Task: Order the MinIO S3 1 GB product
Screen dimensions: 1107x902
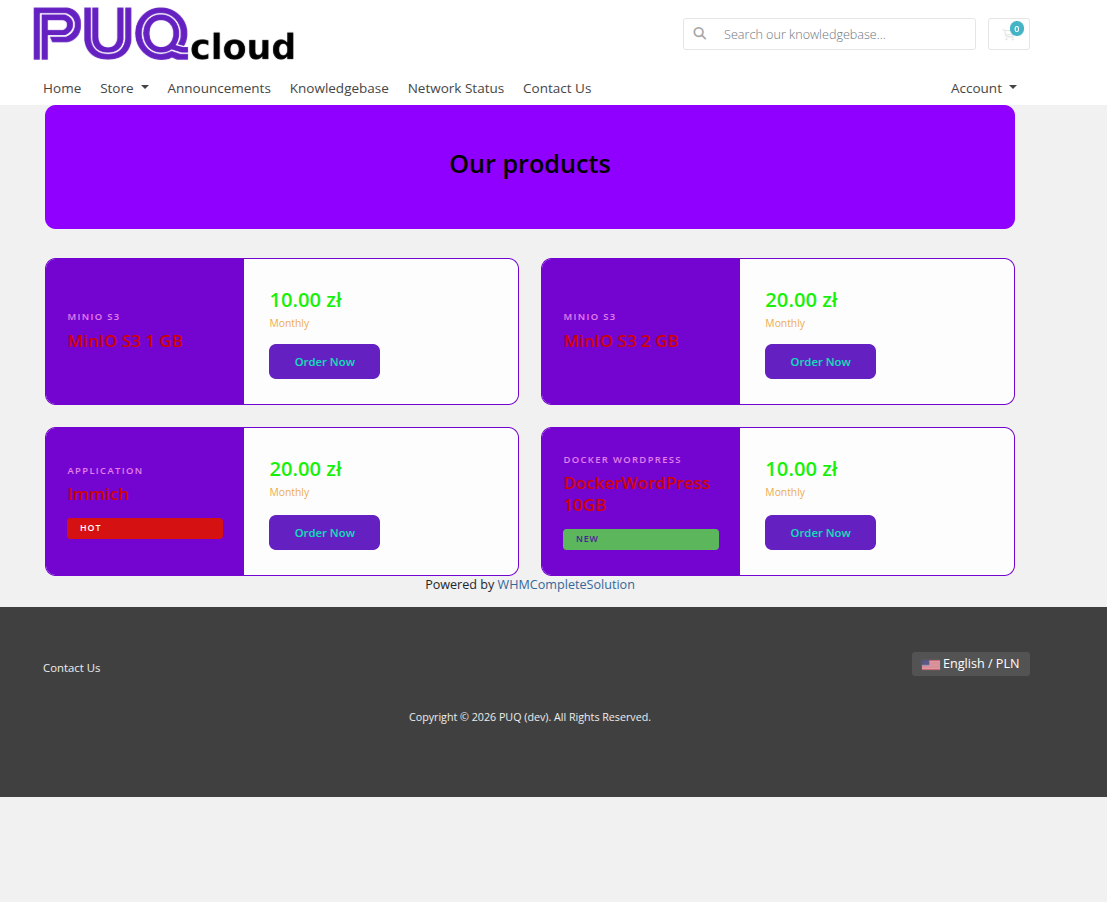Action: click(324, 362)
